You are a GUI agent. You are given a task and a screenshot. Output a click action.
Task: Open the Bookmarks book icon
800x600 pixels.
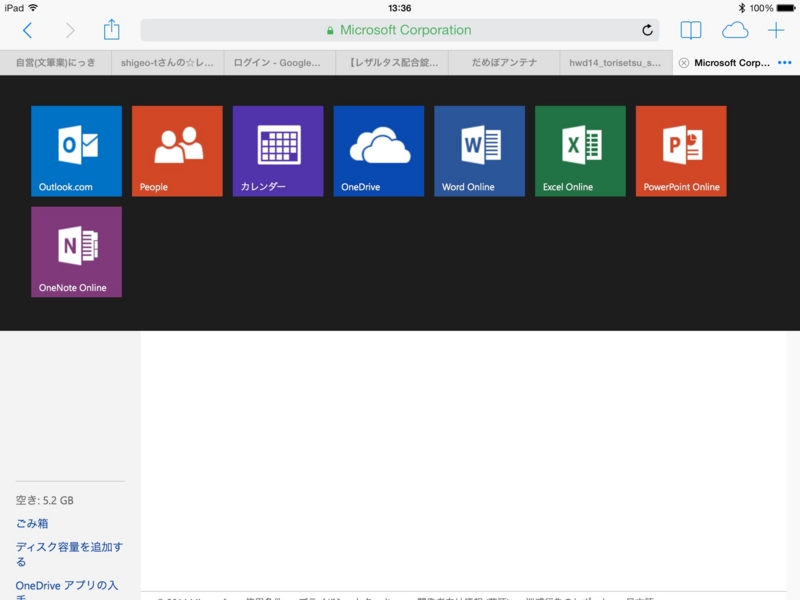691,31
